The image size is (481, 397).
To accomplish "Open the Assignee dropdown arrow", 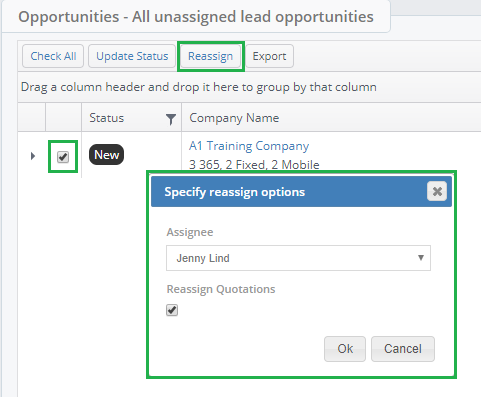I will [x=421, y=258].
